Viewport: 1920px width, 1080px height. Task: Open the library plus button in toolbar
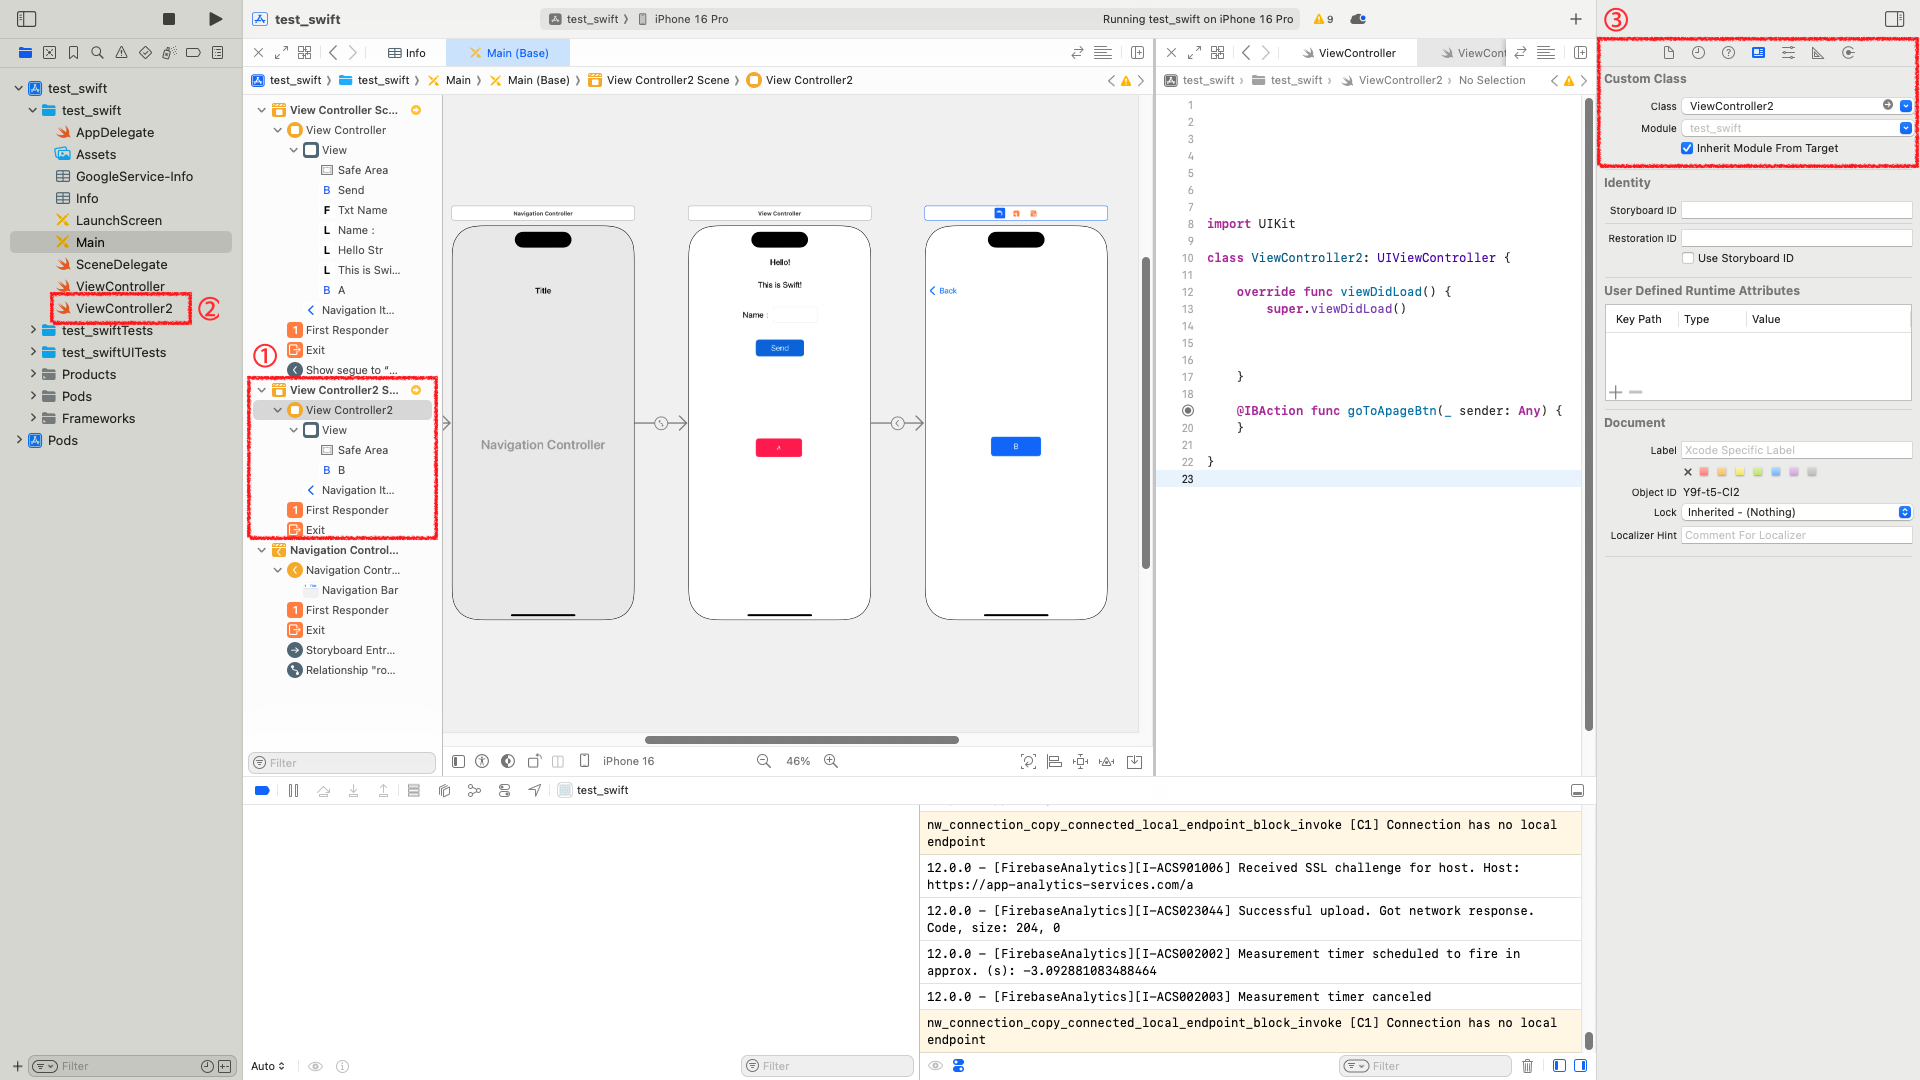(1576, 19)
